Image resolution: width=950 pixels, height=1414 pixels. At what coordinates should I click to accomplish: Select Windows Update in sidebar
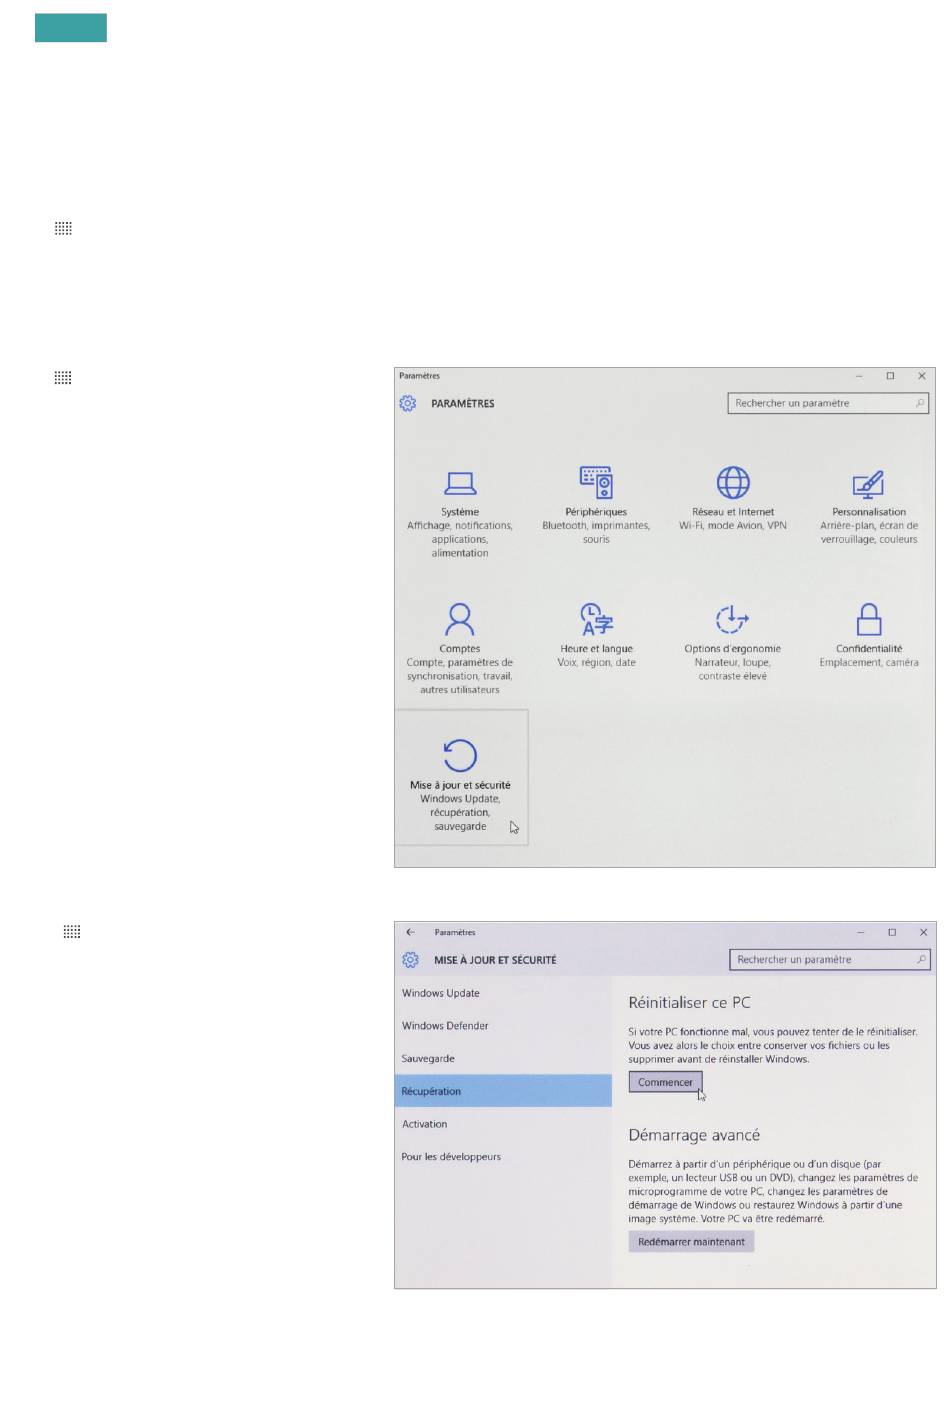[441, 993]
